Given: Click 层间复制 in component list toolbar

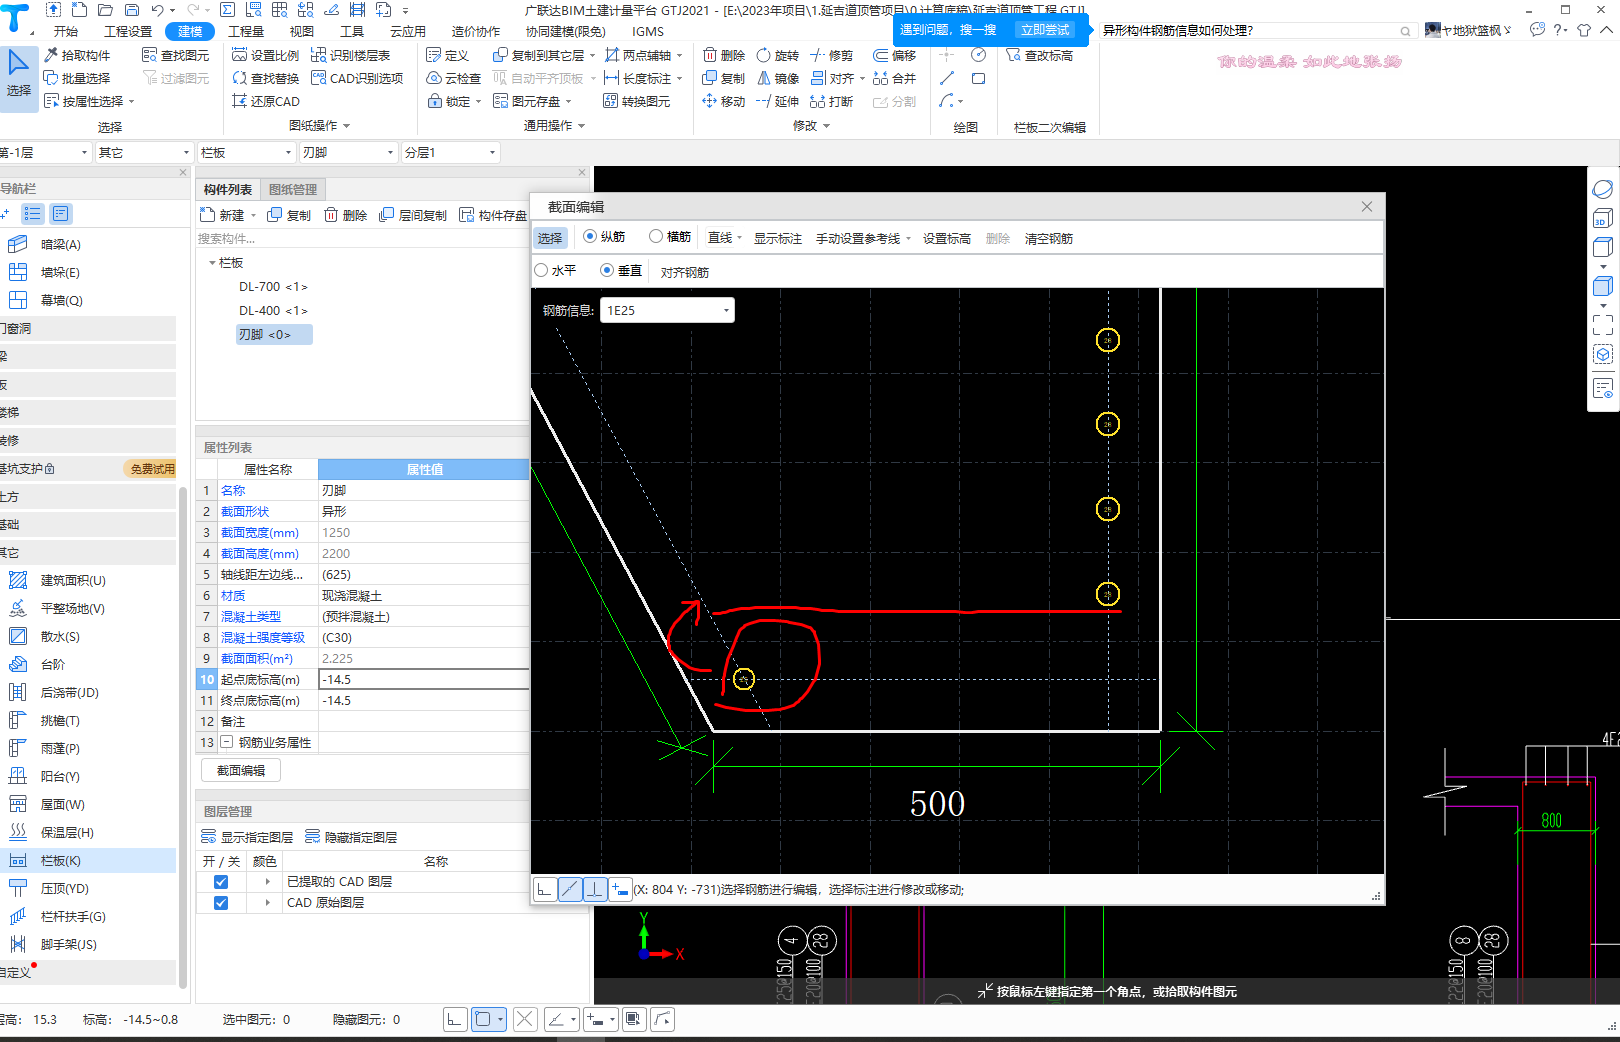Looking at the screenshot, I should (x=413, y=215).
